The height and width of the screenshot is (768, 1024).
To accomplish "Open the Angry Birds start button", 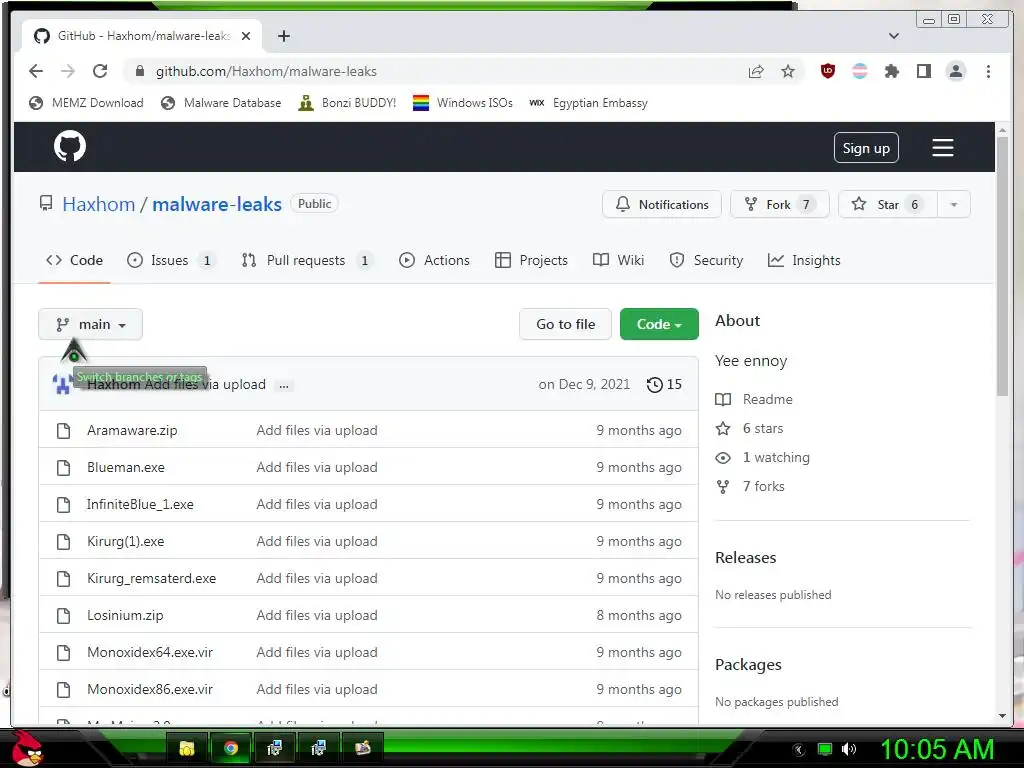I will 27,748.
